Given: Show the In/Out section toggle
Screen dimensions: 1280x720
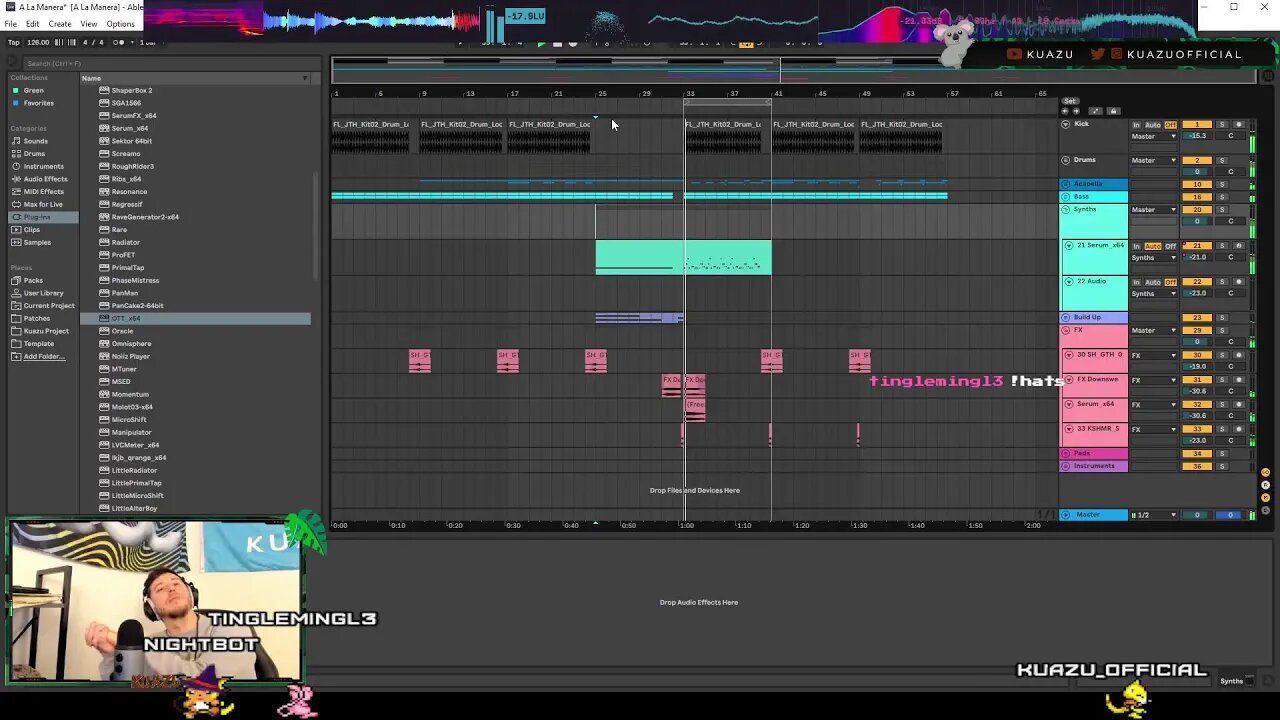Looking at the screenshot, I should (1266, 473).
